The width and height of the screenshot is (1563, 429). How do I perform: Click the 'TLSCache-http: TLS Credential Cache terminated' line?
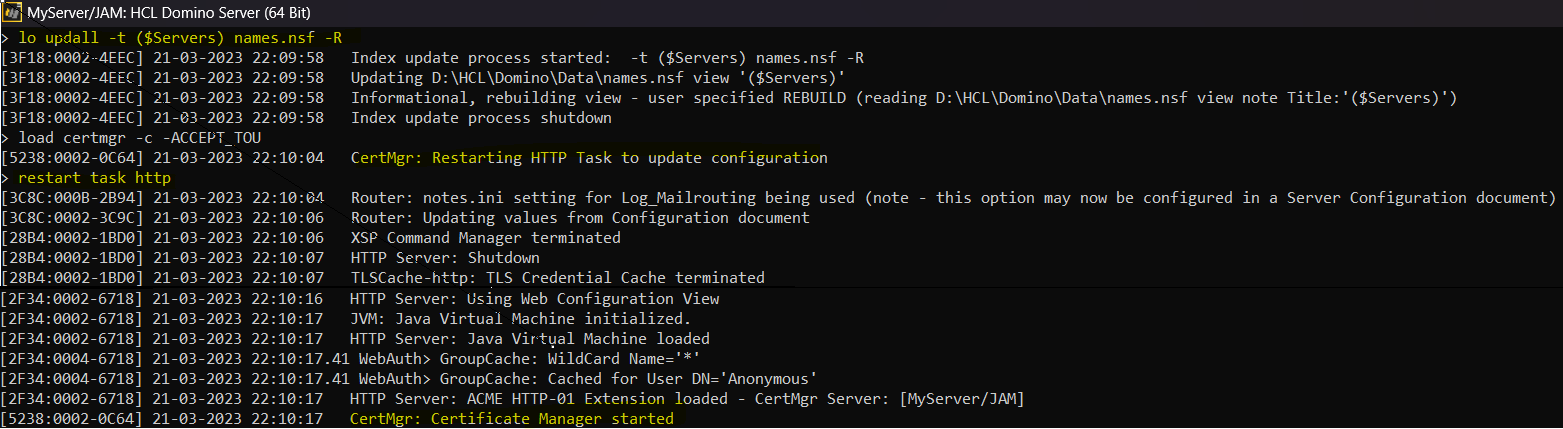pyautogui.click(x=557, y=278)
